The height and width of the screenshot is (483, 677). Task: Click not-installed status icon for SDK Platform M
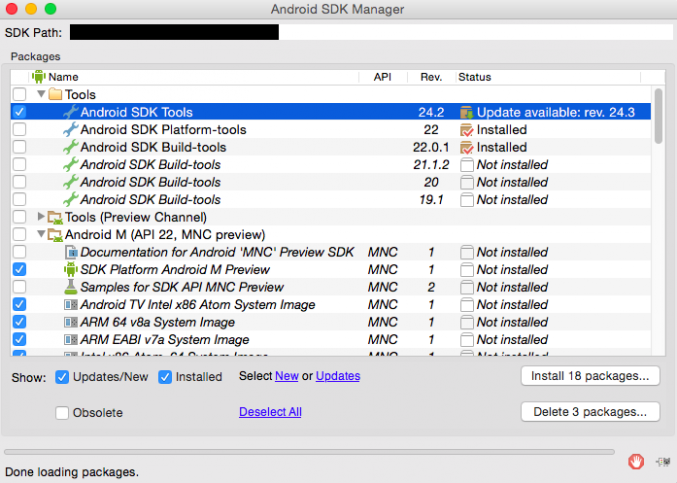click(x=467, y=270)
